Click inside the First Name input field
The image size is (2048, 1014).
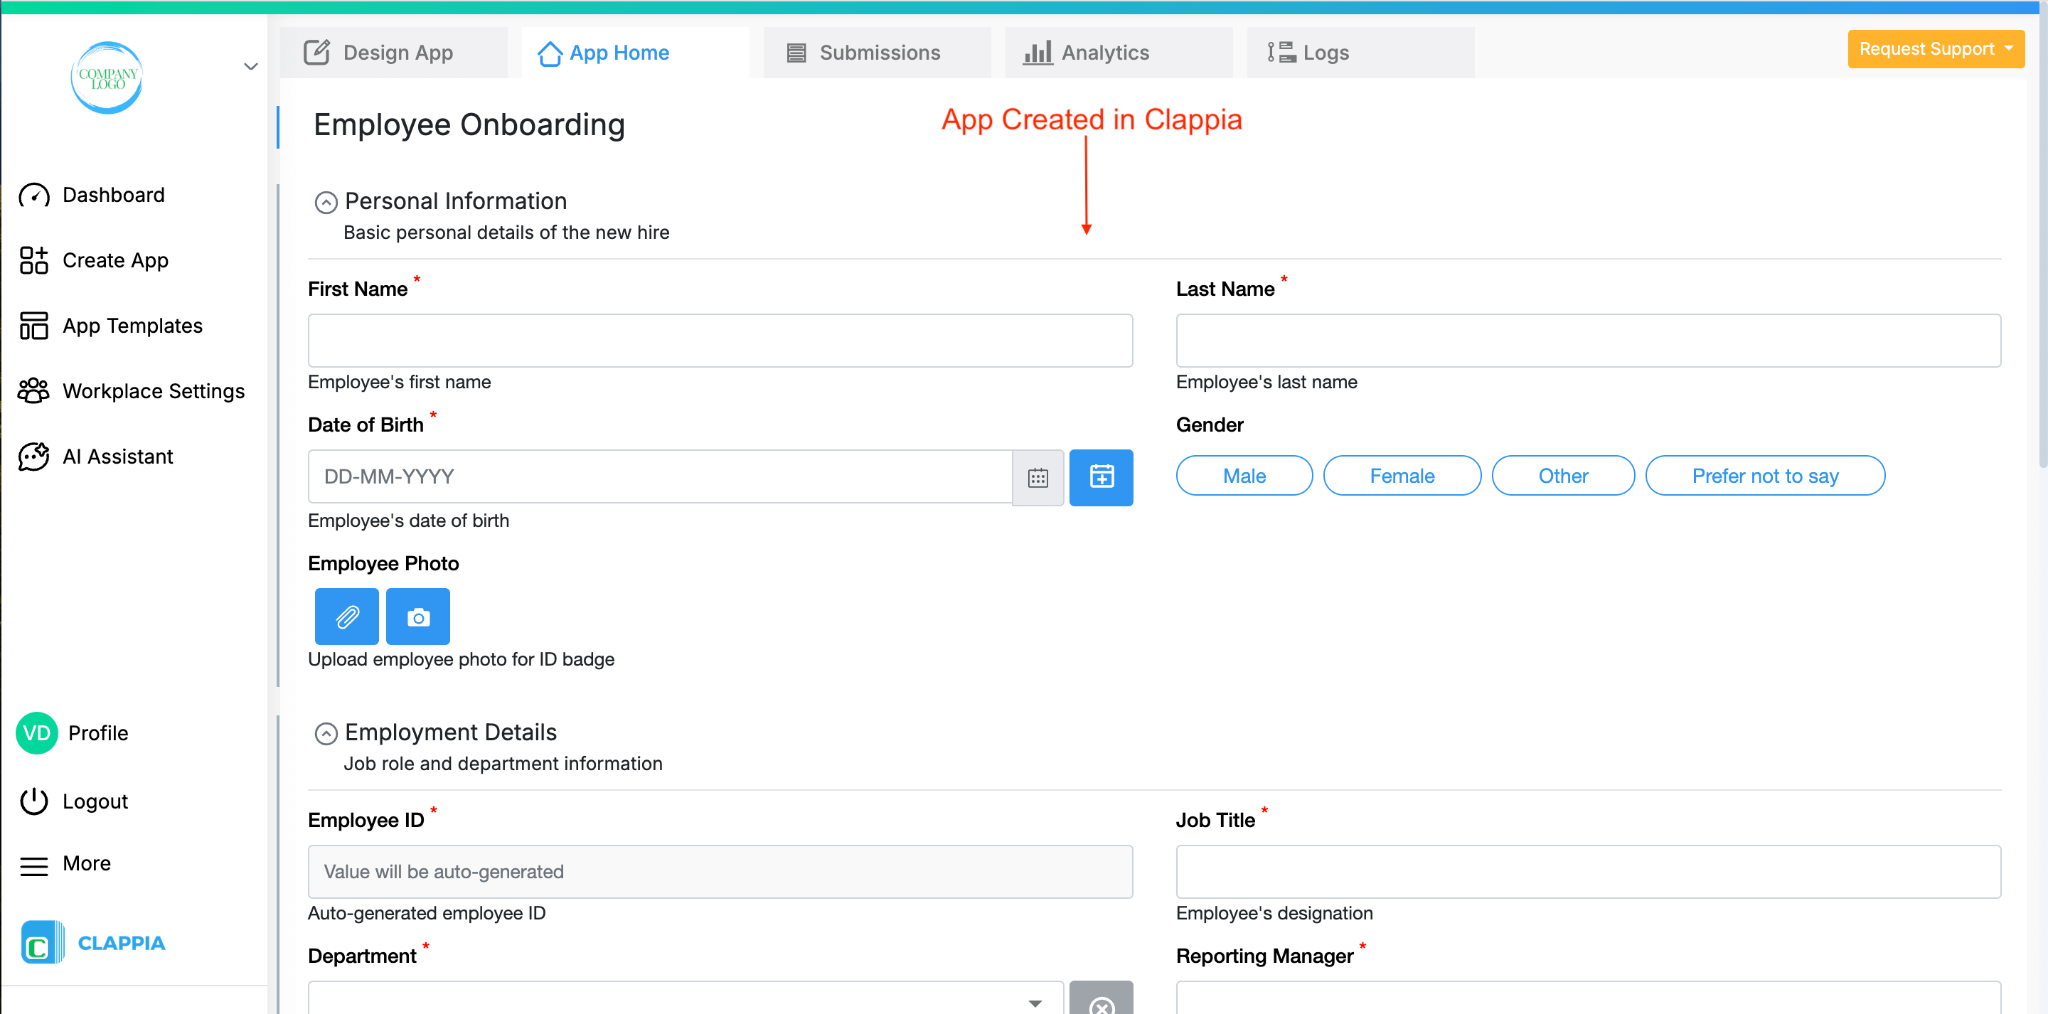pos(719,340)
